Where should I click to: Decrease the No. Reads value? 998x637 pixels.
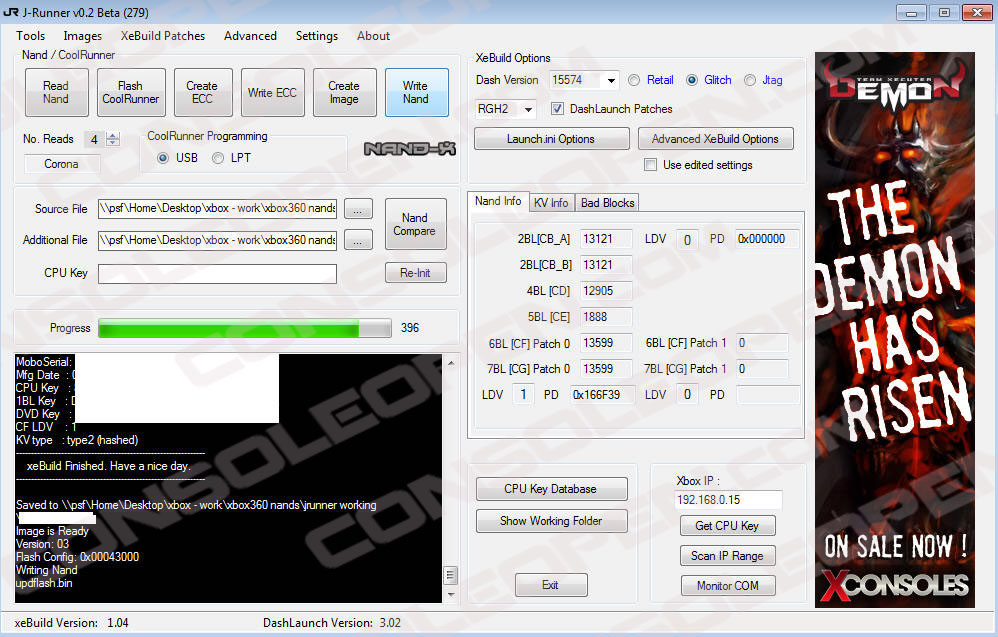[x=113, y=143]
